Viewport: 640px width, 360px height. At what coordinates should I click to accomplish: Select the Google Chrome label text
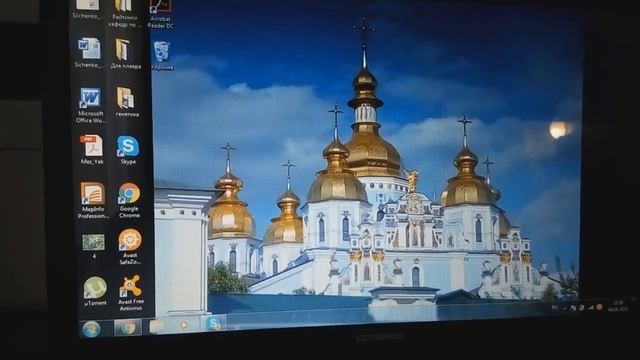pyautogui.click(x=129, y=212)
